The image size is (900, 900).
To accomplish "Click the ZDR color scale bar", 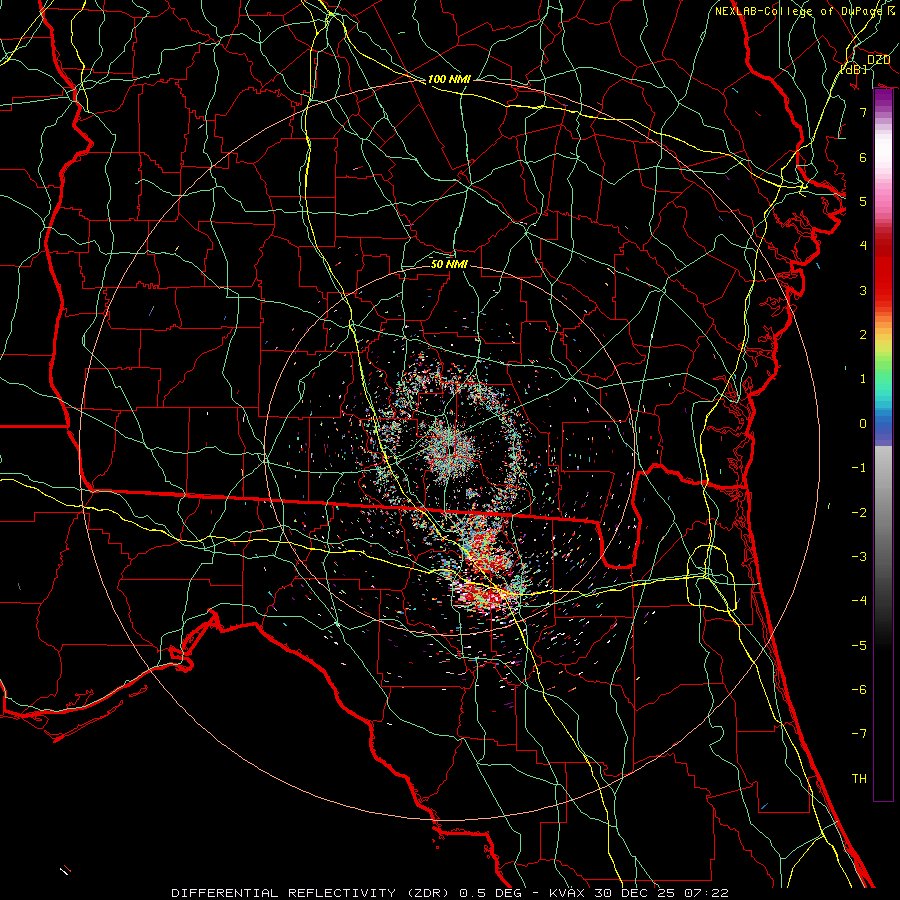I will (883, 445).
